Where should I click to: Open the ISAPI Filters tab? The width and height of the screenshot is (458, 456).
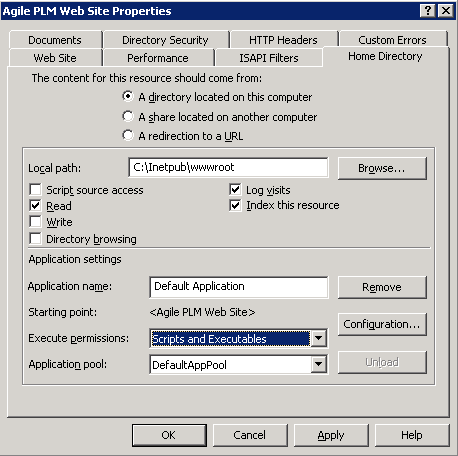point(269,58)
